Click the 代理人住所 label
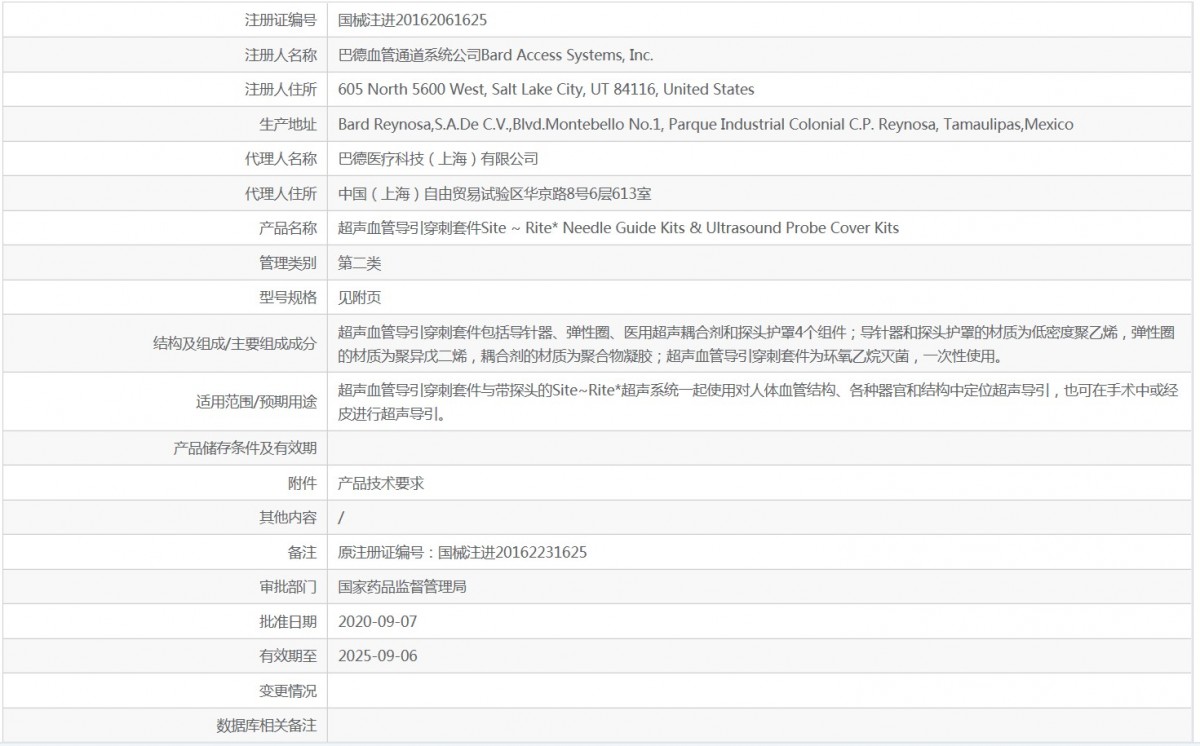The height and width of the screenshot is (746, 1200). tap(281, 193)
